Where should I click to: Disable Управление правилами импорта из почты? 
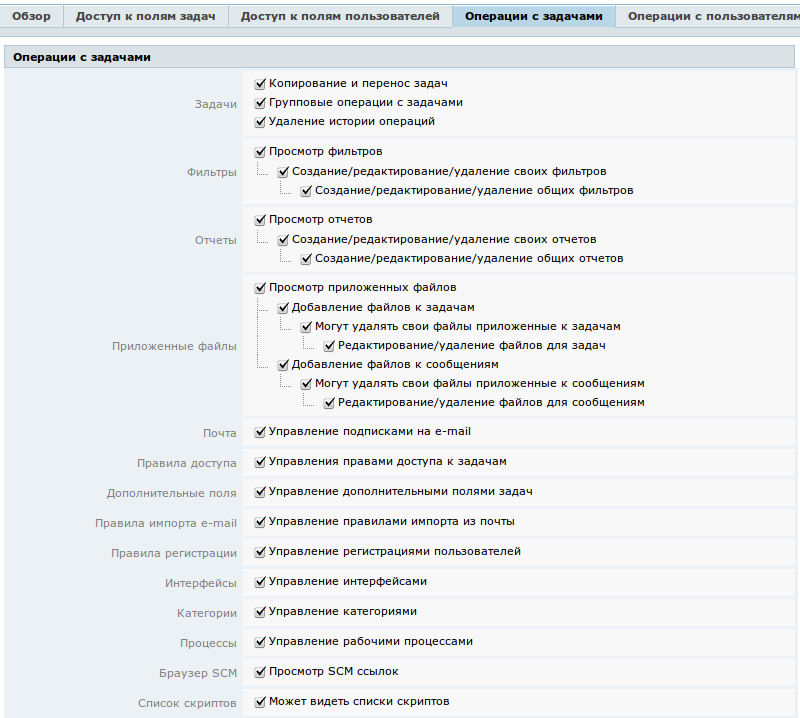[x=260, y=522]
